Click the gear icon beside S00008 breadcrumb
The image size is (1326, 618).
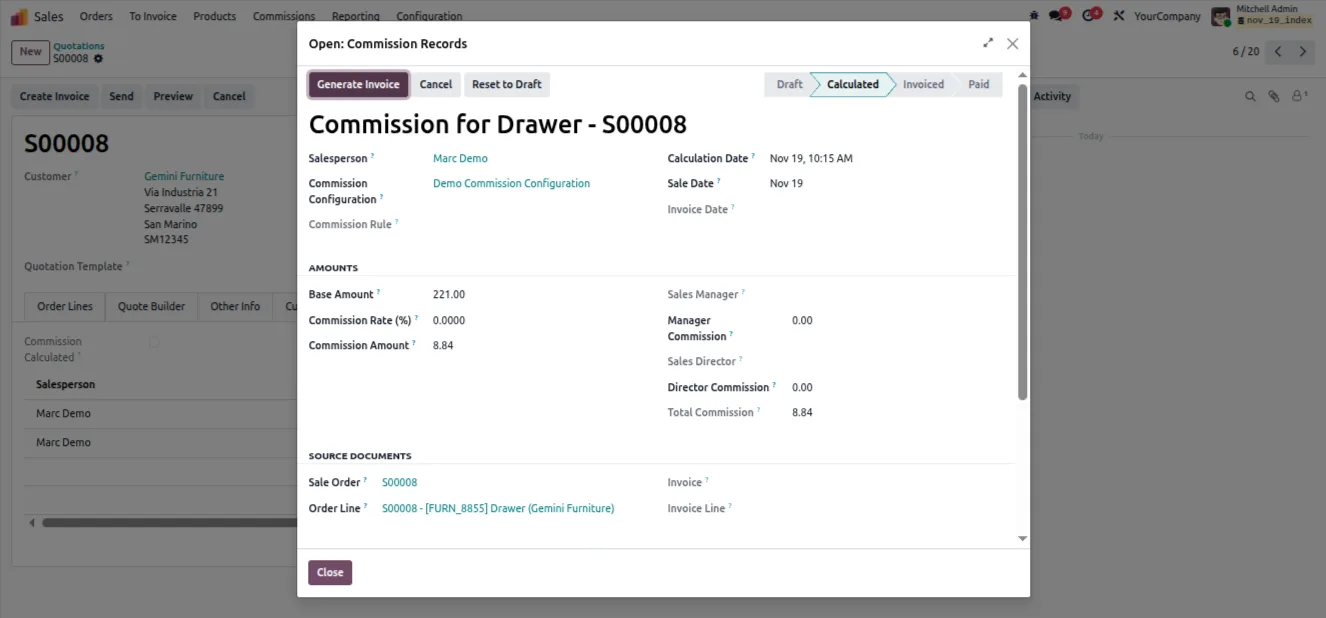click(x=98, y=59)
